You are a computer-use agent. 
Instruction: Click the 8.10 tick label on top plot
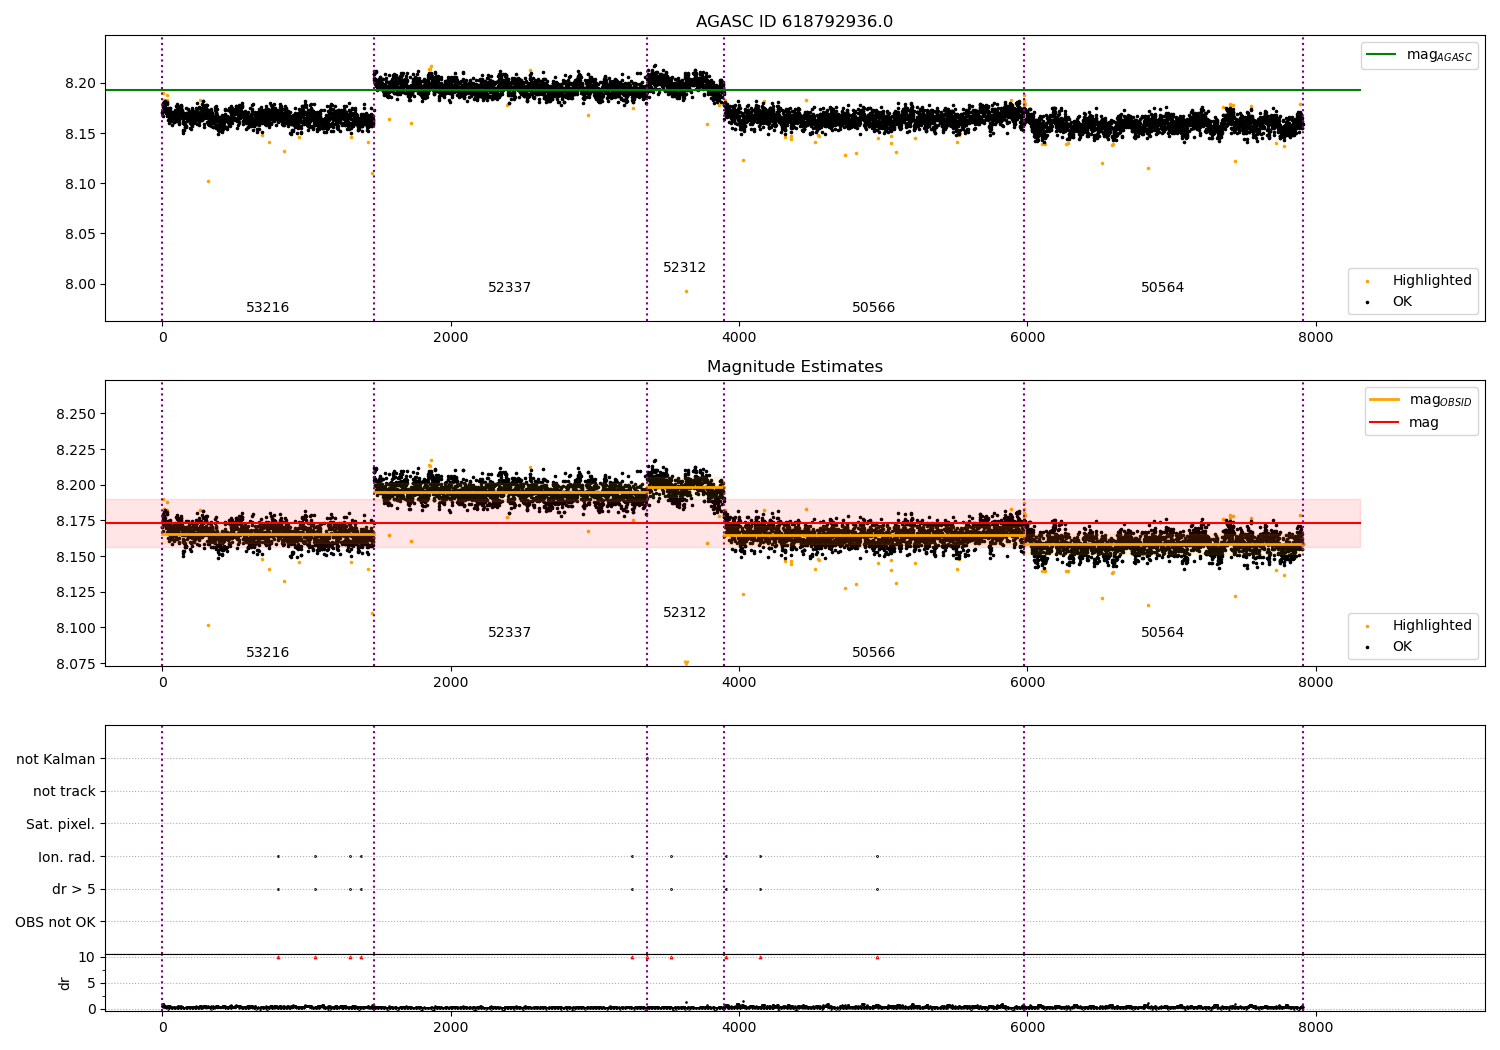coord(80,184)
